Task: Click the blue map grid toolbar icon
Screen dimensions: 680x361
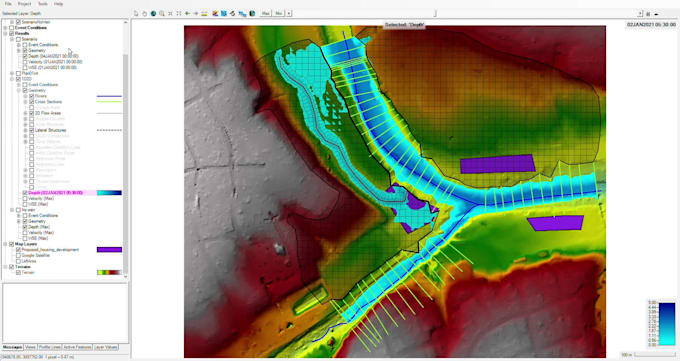Action: pos(223,13)
